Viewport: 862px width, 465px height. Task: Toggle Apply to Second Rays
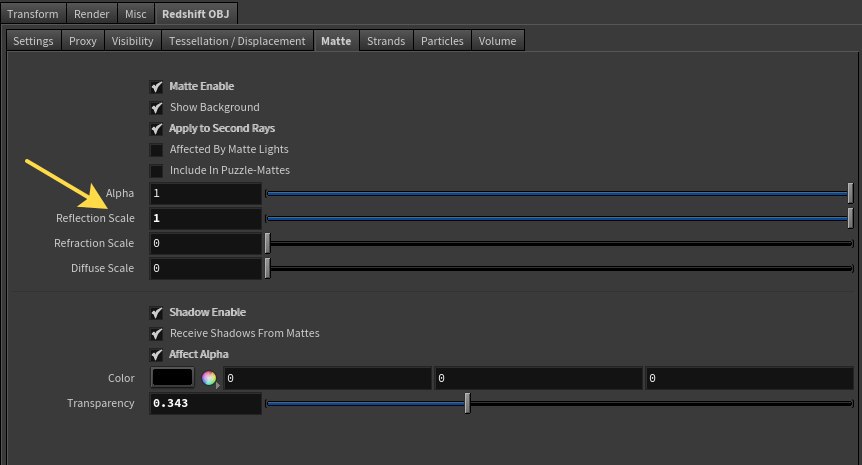point(157,129)
